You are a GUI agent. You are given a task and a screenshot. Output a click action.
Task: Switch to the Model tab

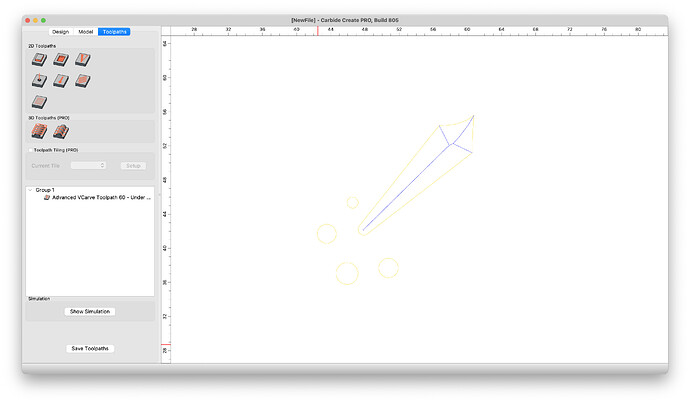coord(86,31)
